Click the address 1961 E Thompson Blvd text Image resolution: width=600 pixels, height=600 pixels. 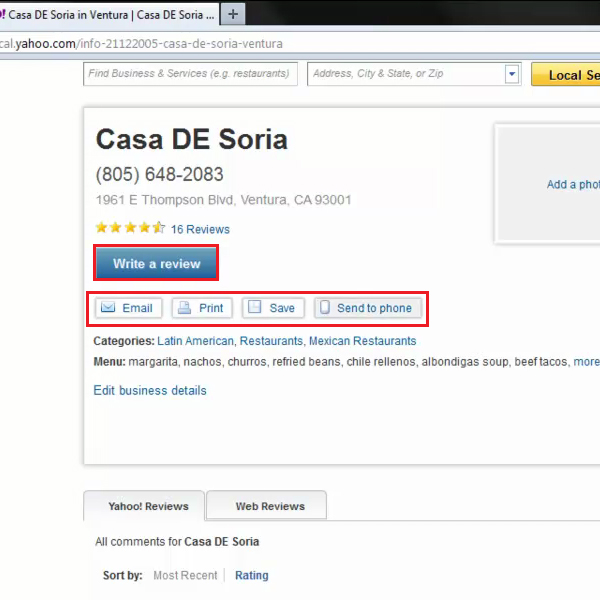(223, 200)
